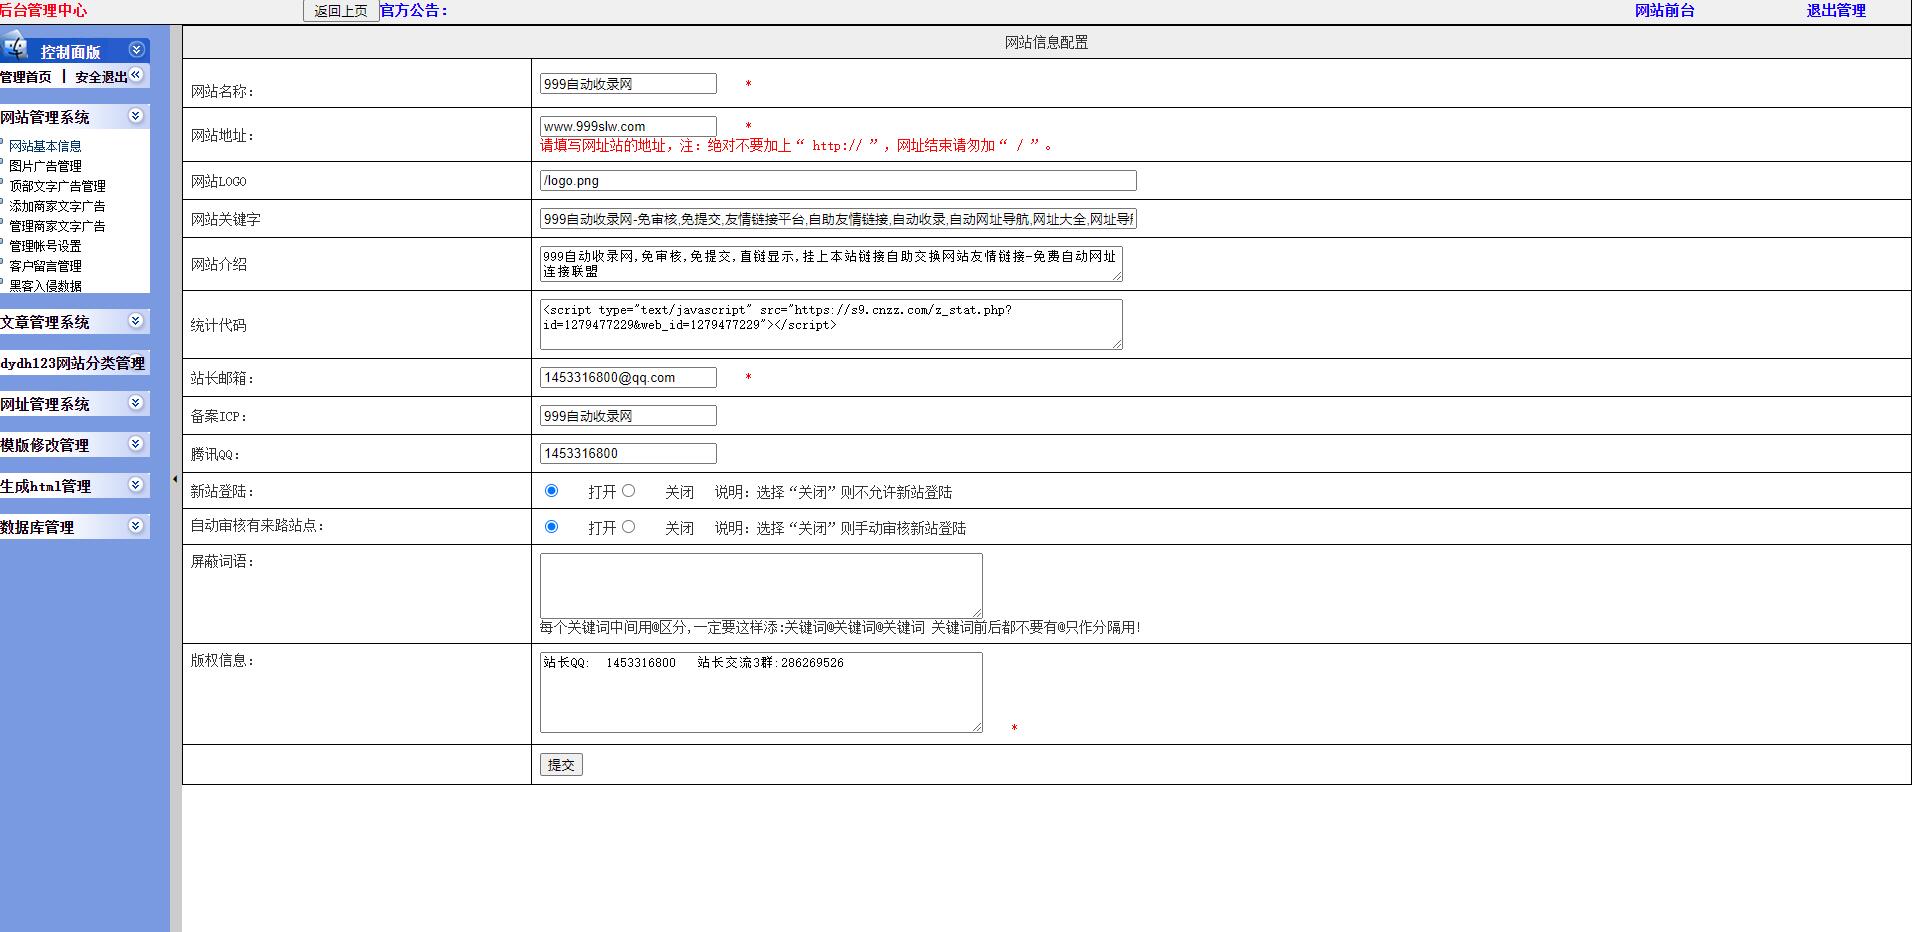The width and height of the screenshot is (1912, 932).
Task: Click the red URL format warning text
Action: pos(796,146)
